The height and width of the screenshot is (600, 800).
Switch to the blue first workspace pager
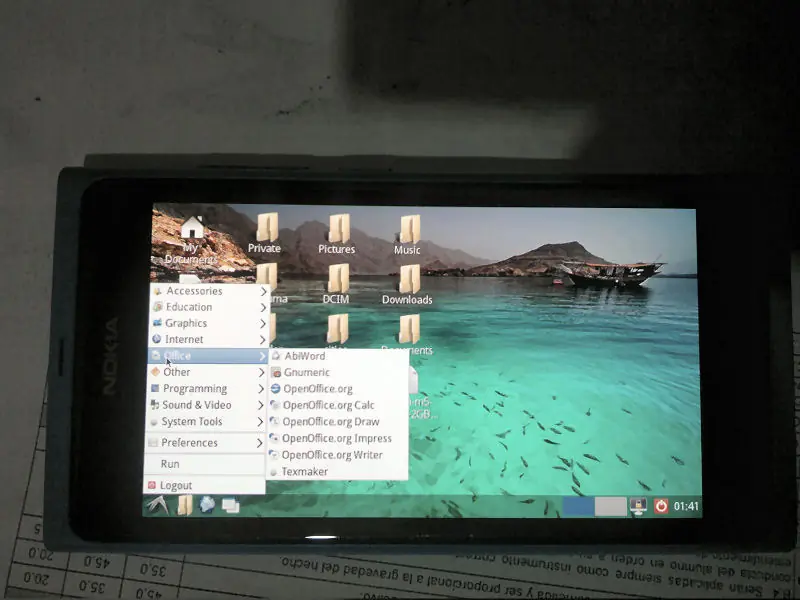pyautogui.click(x=579, y=507)
